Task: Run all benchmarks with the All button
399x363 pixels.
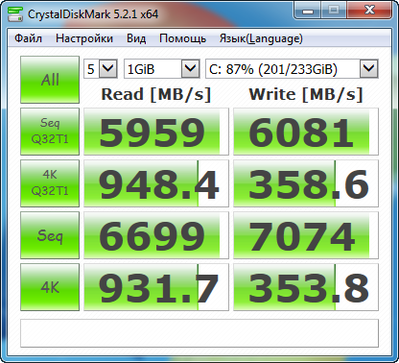Action: tap(50, 80)
